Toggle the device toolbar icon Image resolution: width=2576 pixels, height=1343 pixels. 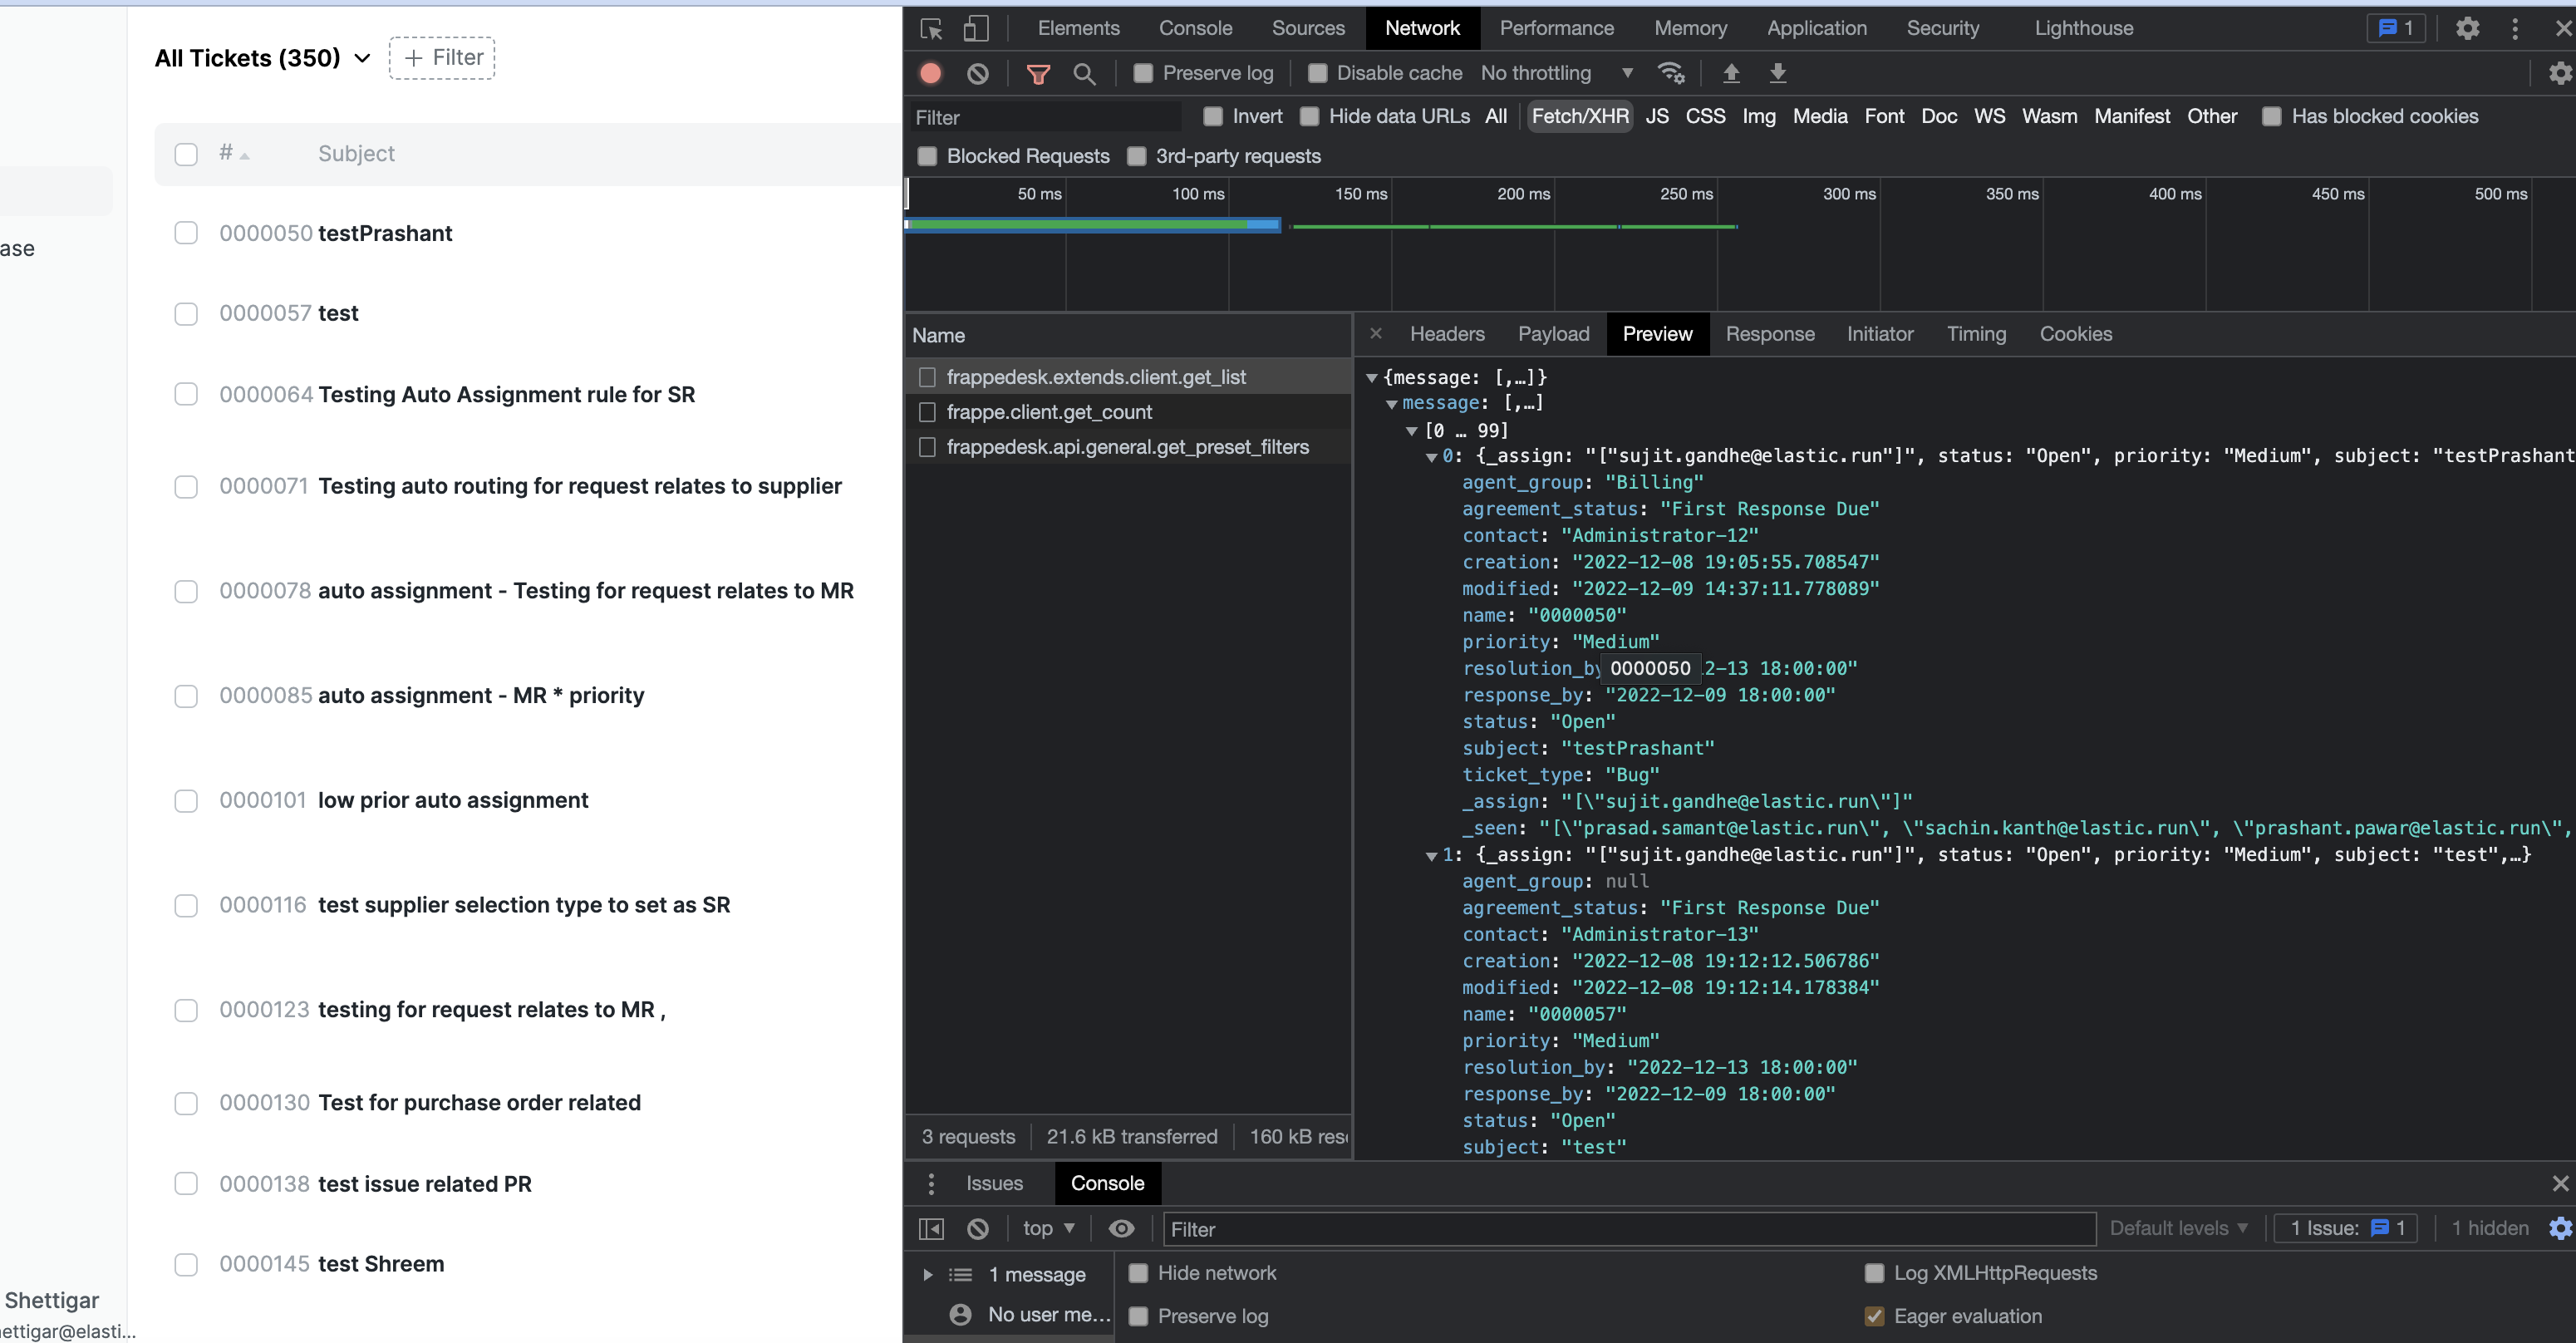[x=975, y=28]
